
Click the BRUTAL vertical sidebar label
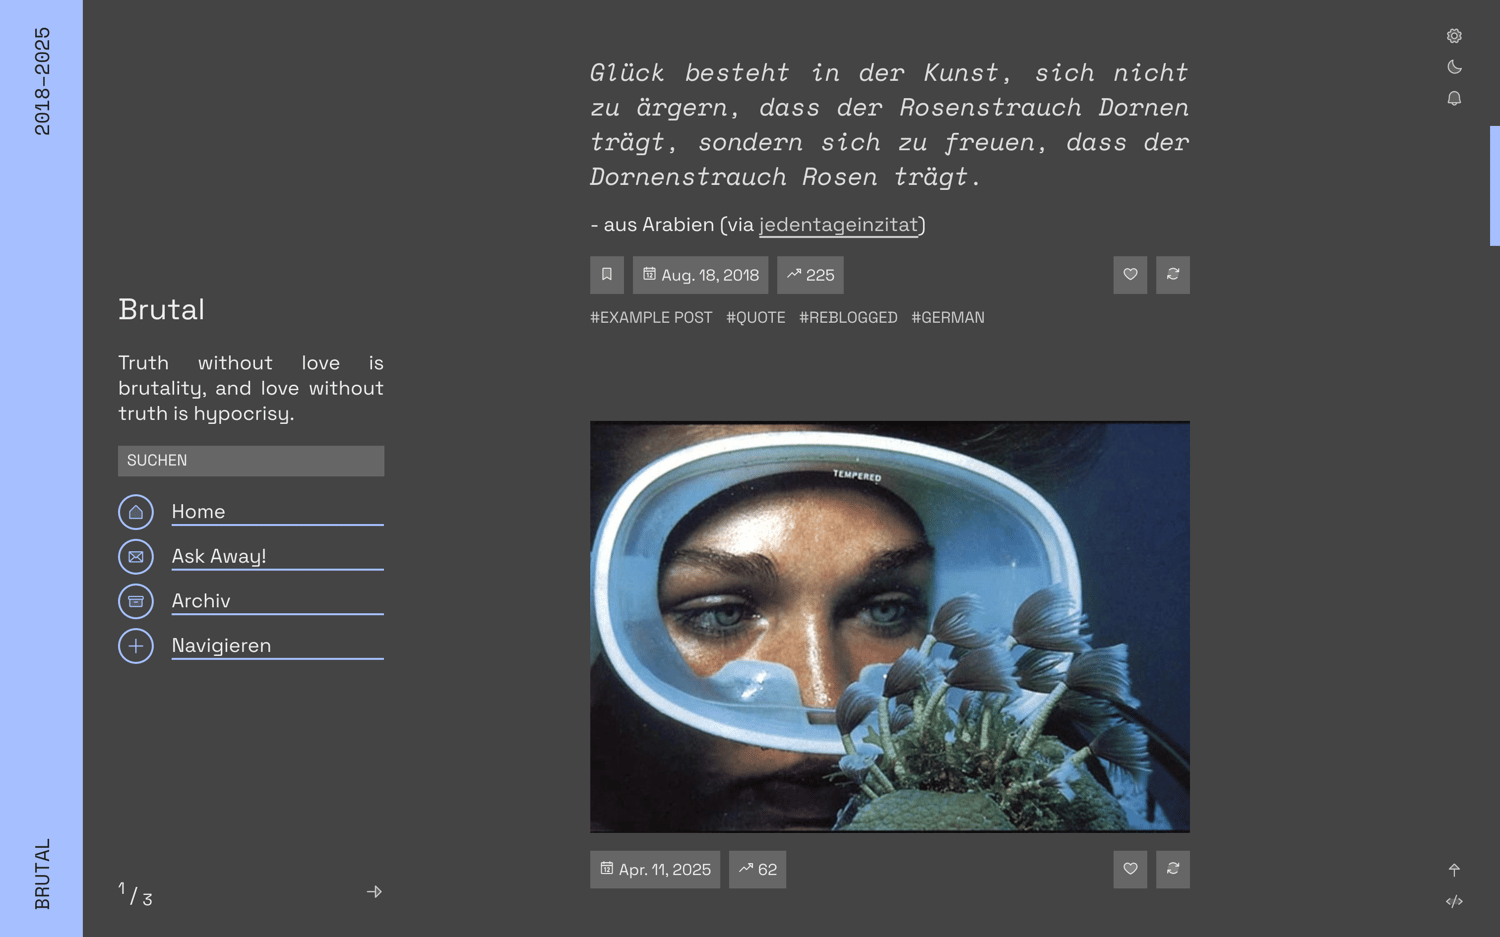(42, 875)
